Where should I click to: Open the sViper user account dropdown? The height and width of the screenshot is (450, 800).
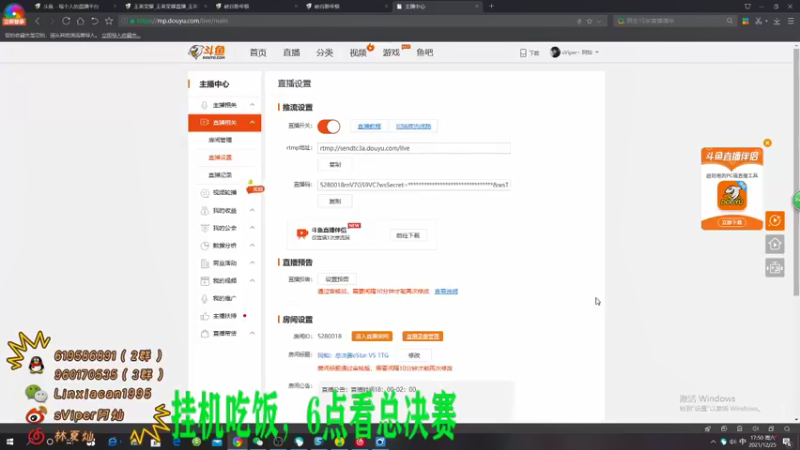(574, 52)
